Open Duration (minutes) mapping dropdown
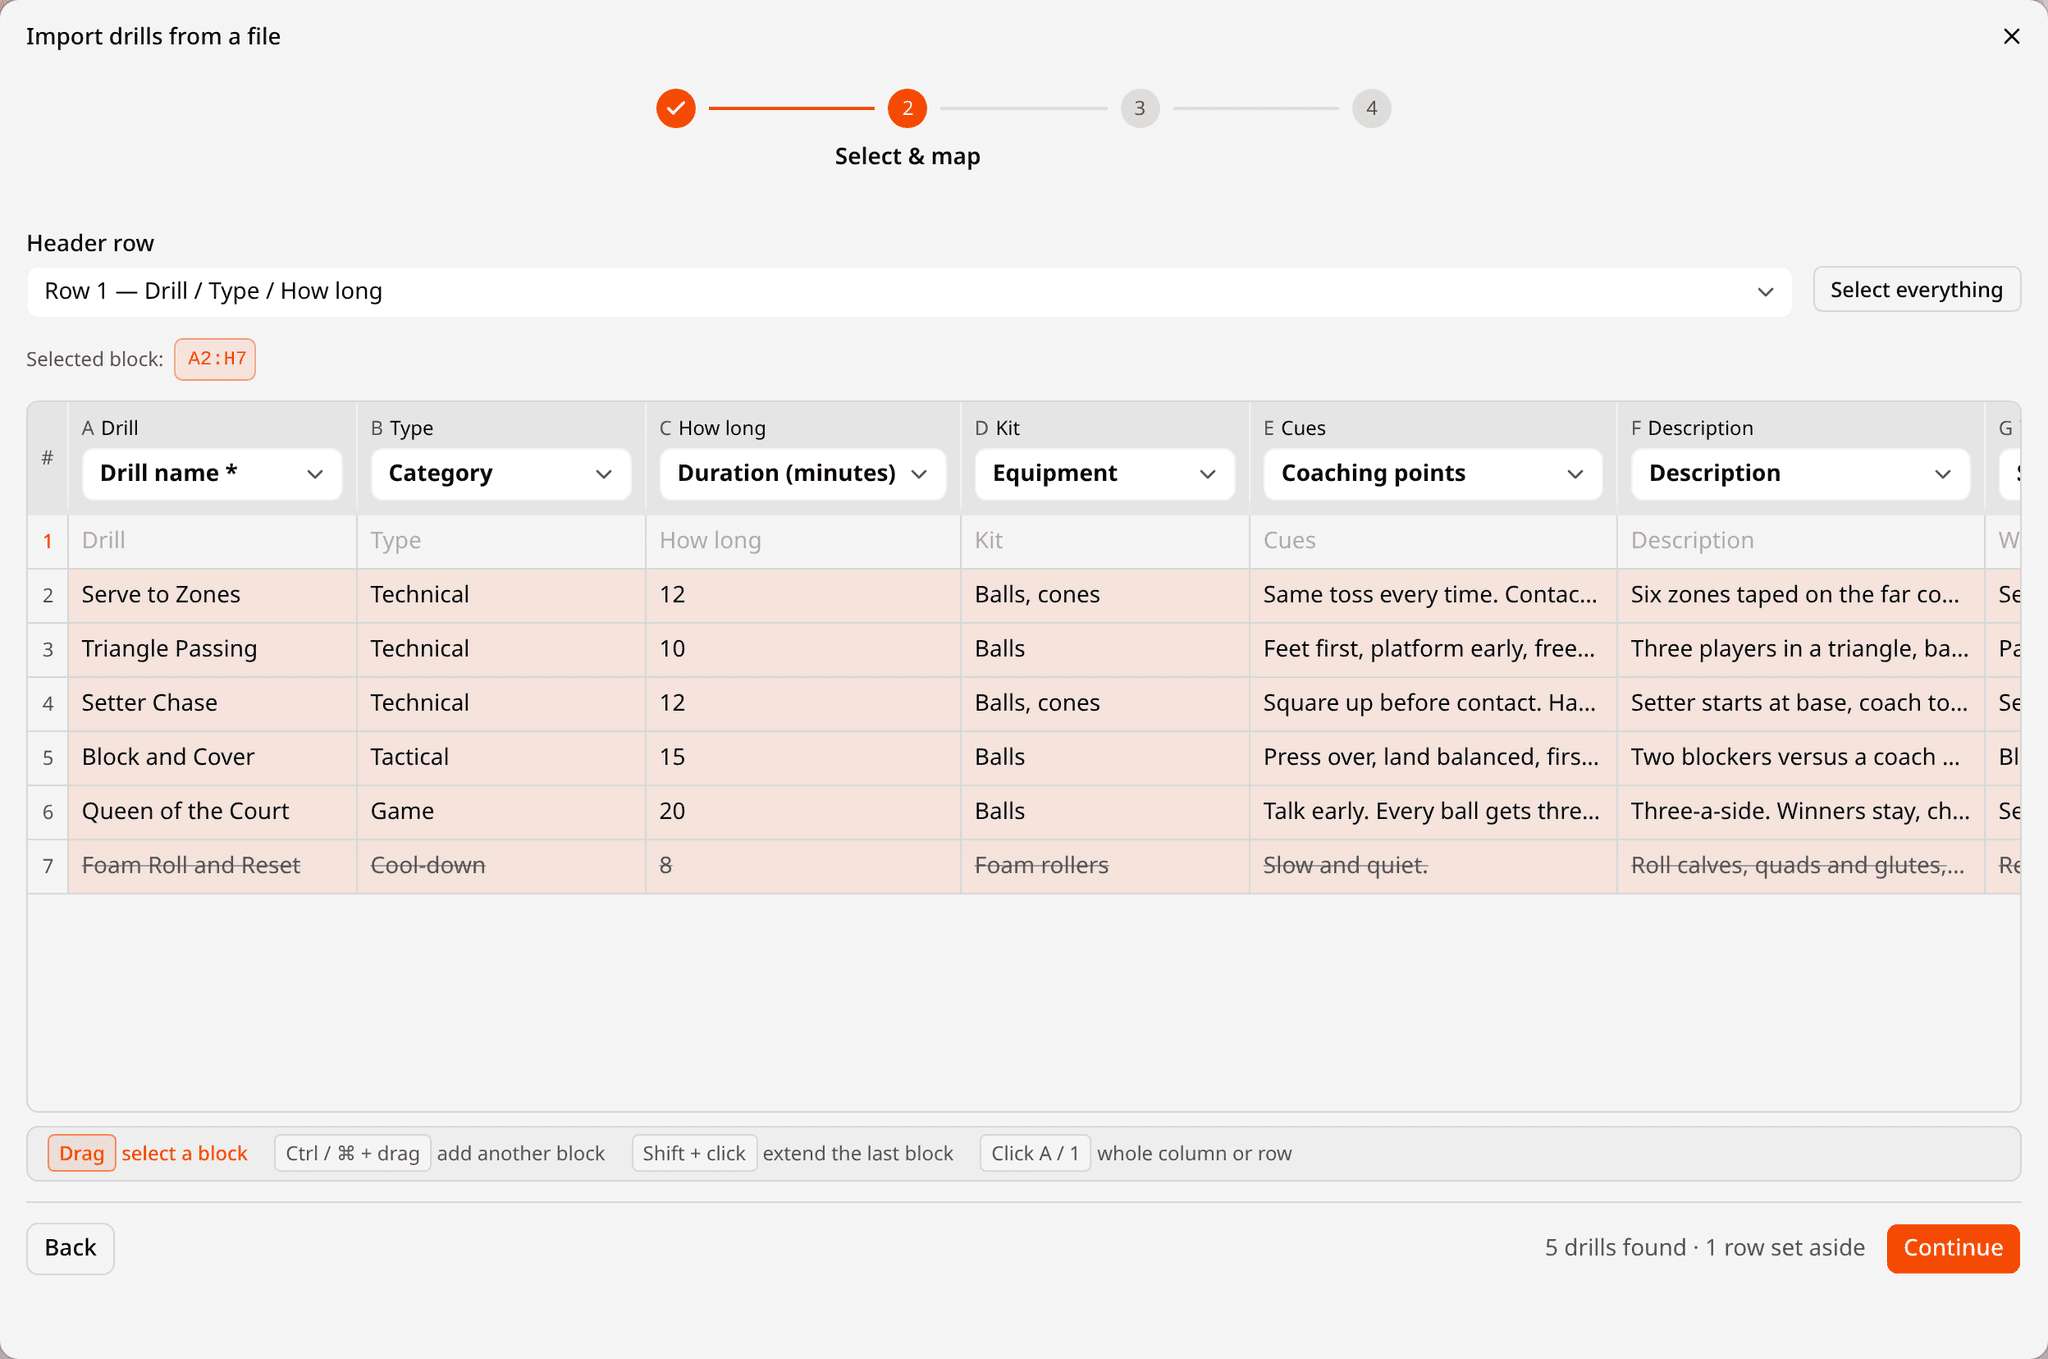The height and width of the screenshot is (1359, 2048). (x=803, y=474)
